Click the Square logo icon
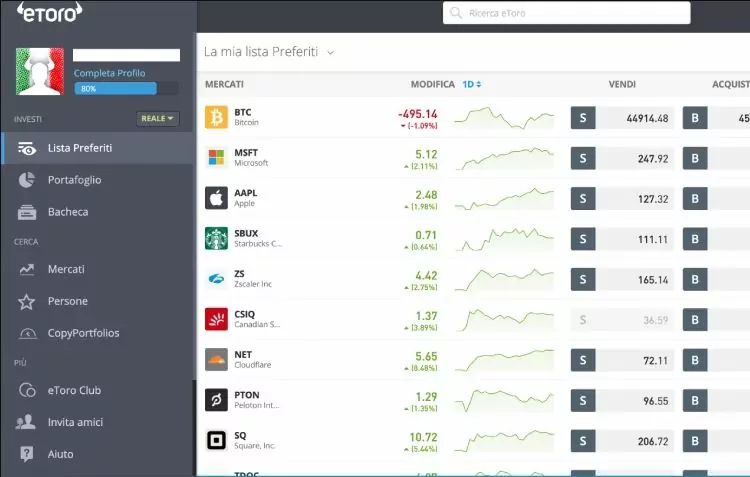This screenshot has width=750, height=477. (x=216, y=440)
